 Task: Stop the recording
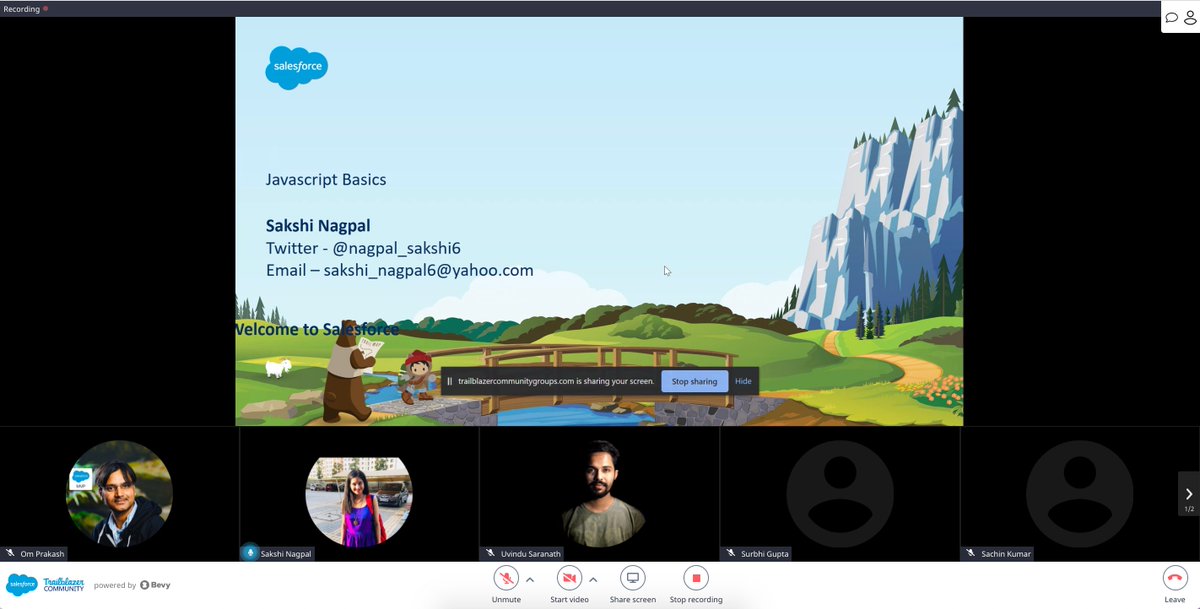pos(696,578)
